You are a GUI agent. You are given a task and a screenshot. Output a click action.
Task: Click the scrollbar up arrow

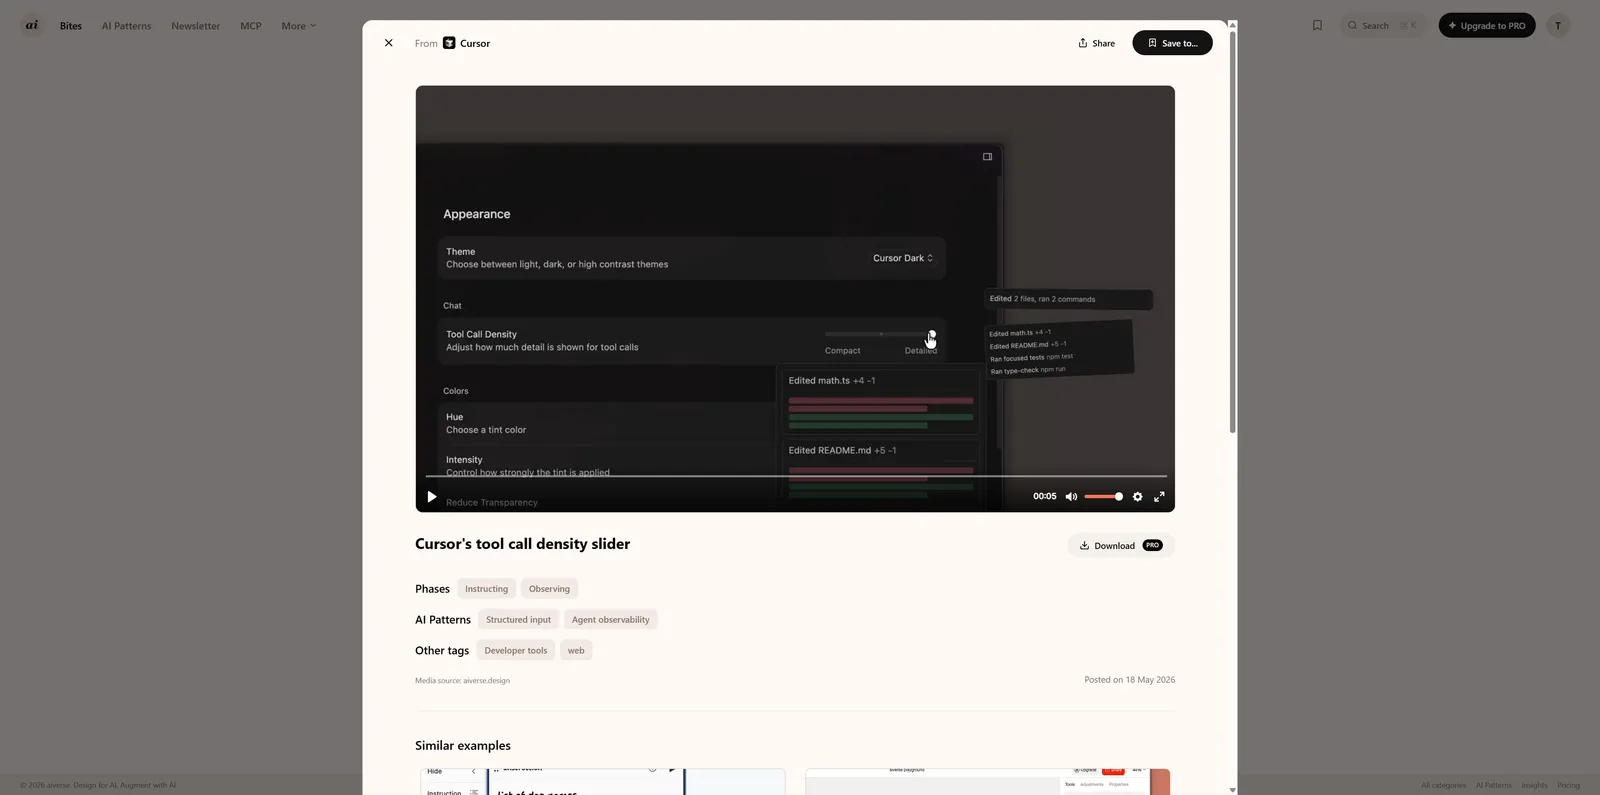point(1232,25)
